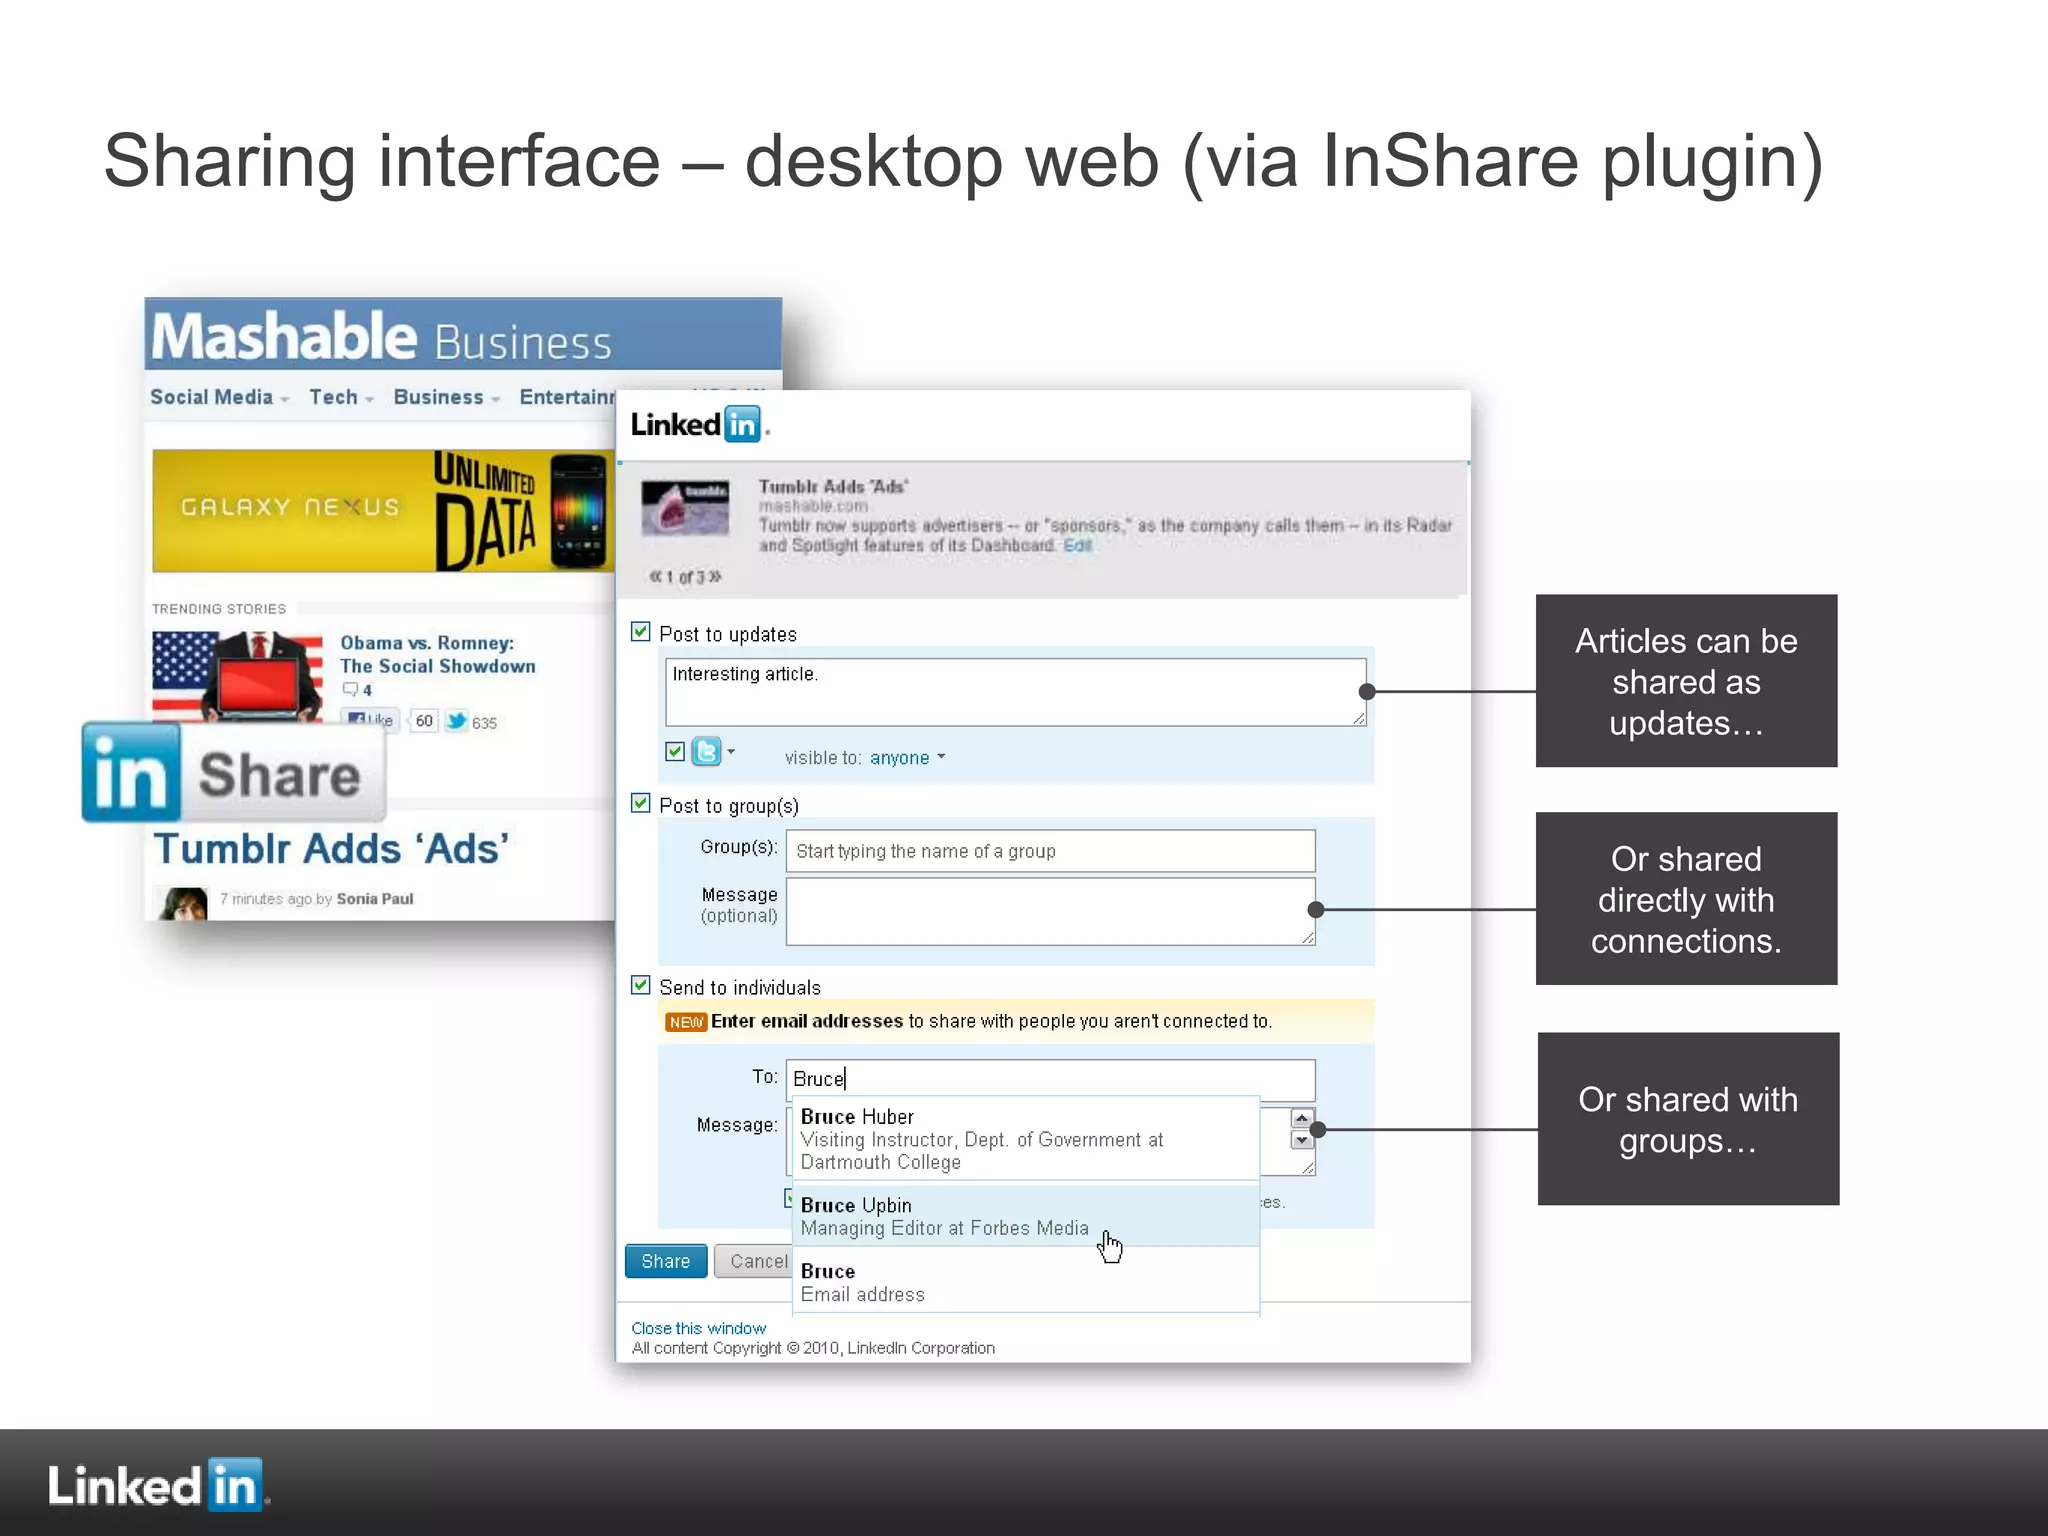Viewport: 2048px width, 1536px height.
Task: Click the Close this window link
Action: point(699,1328)
